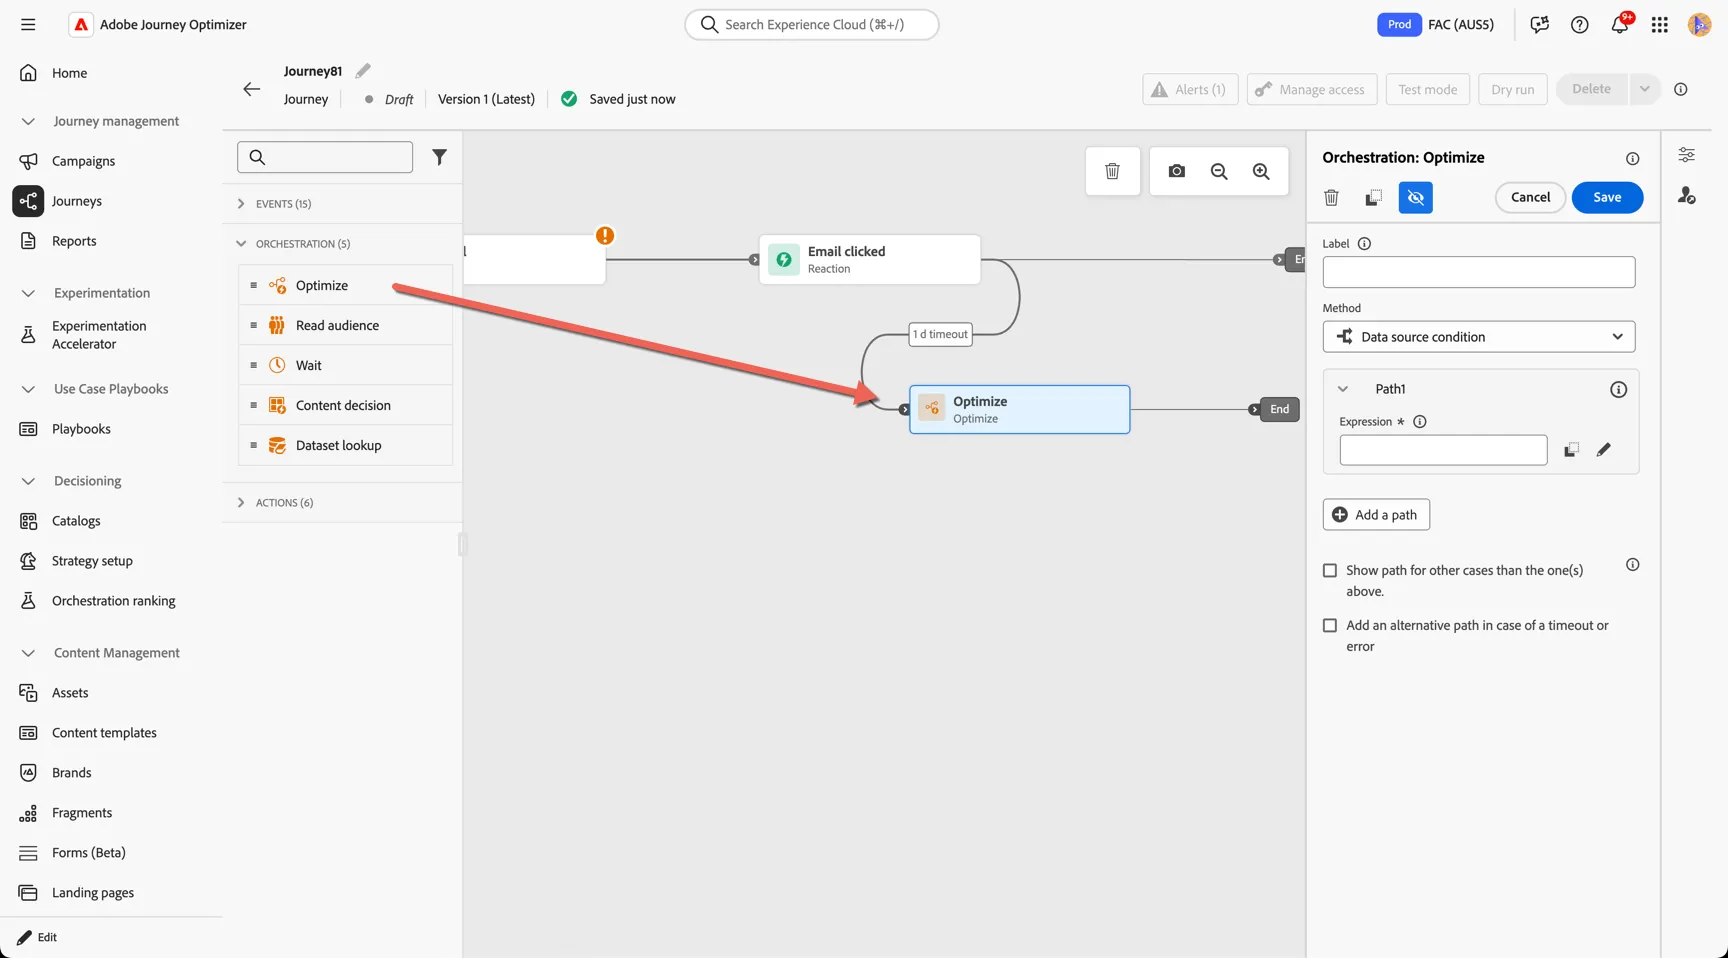
Task: Collapse the Journey management nav section
Action: [x=28, y=121]
